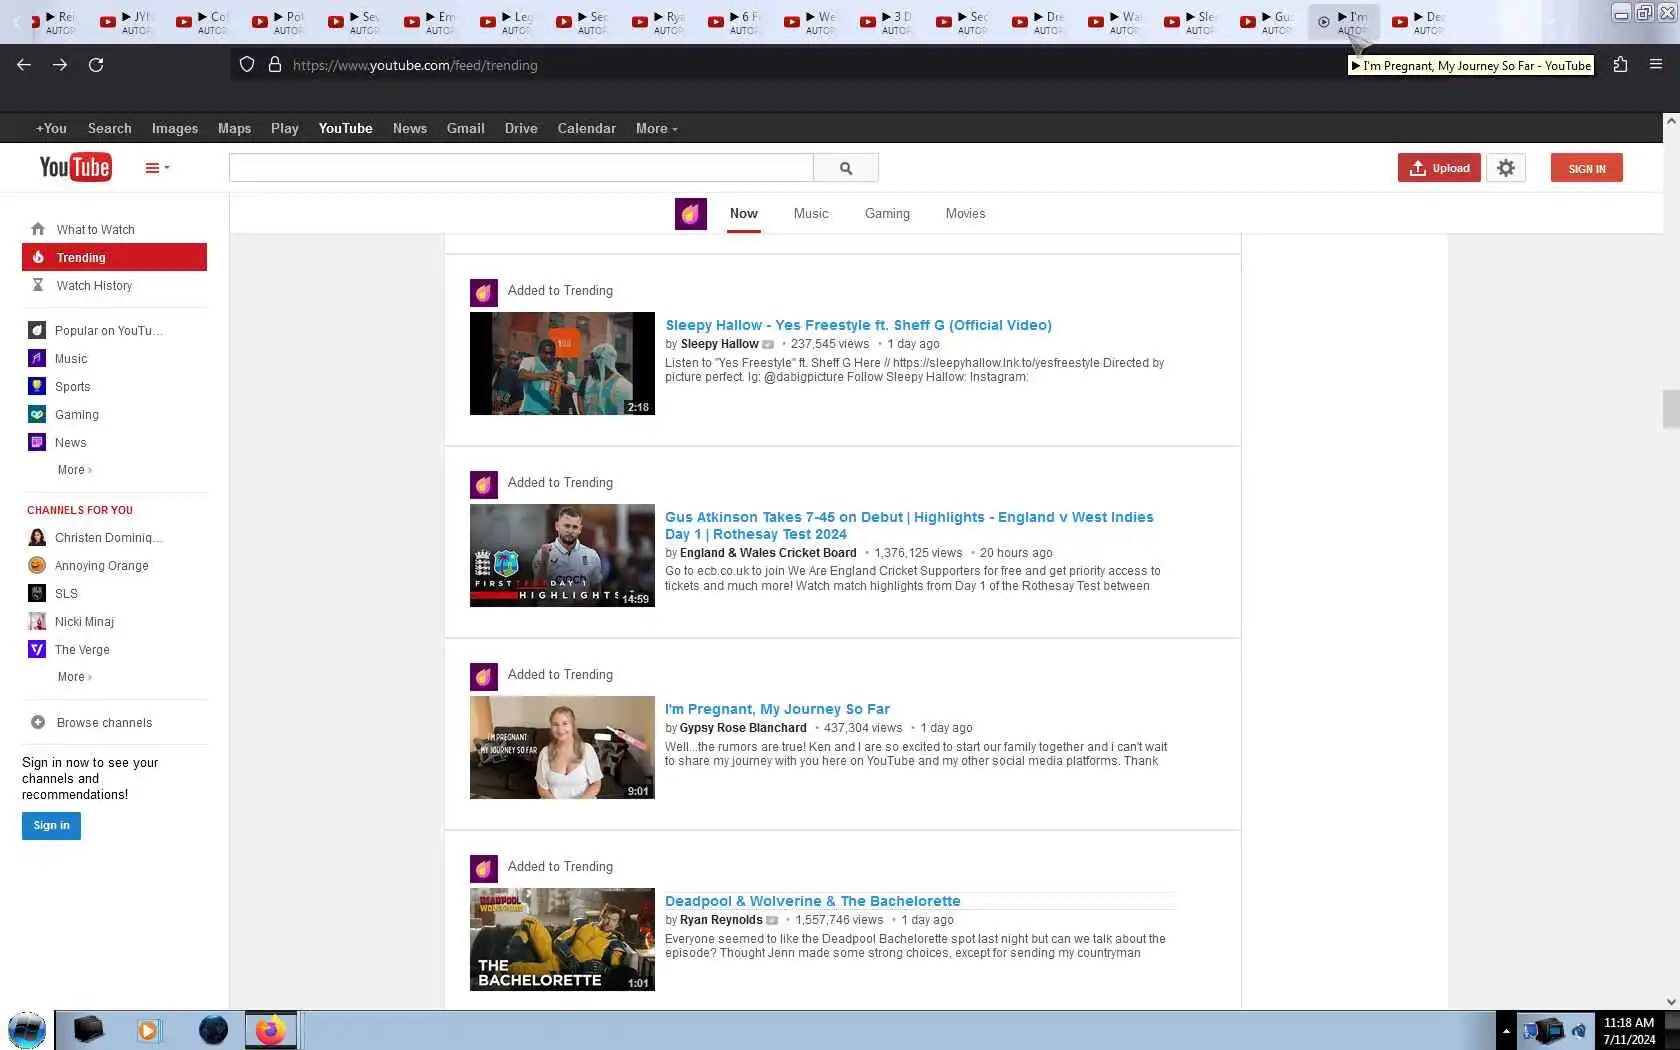Click +You in the Google bar
This screenshot has height=1050, width=1680.
(51, 129)
